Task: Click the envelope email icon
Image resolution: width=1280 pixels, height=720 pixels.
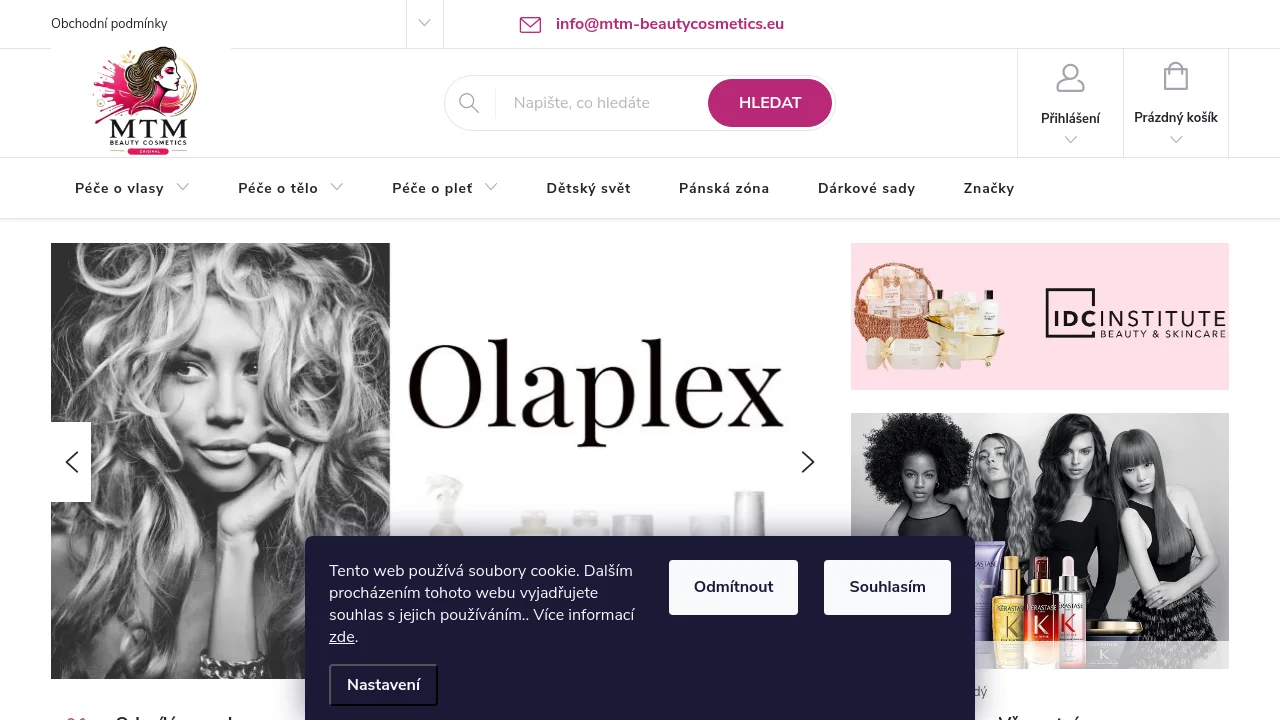Action: [530, 24]
